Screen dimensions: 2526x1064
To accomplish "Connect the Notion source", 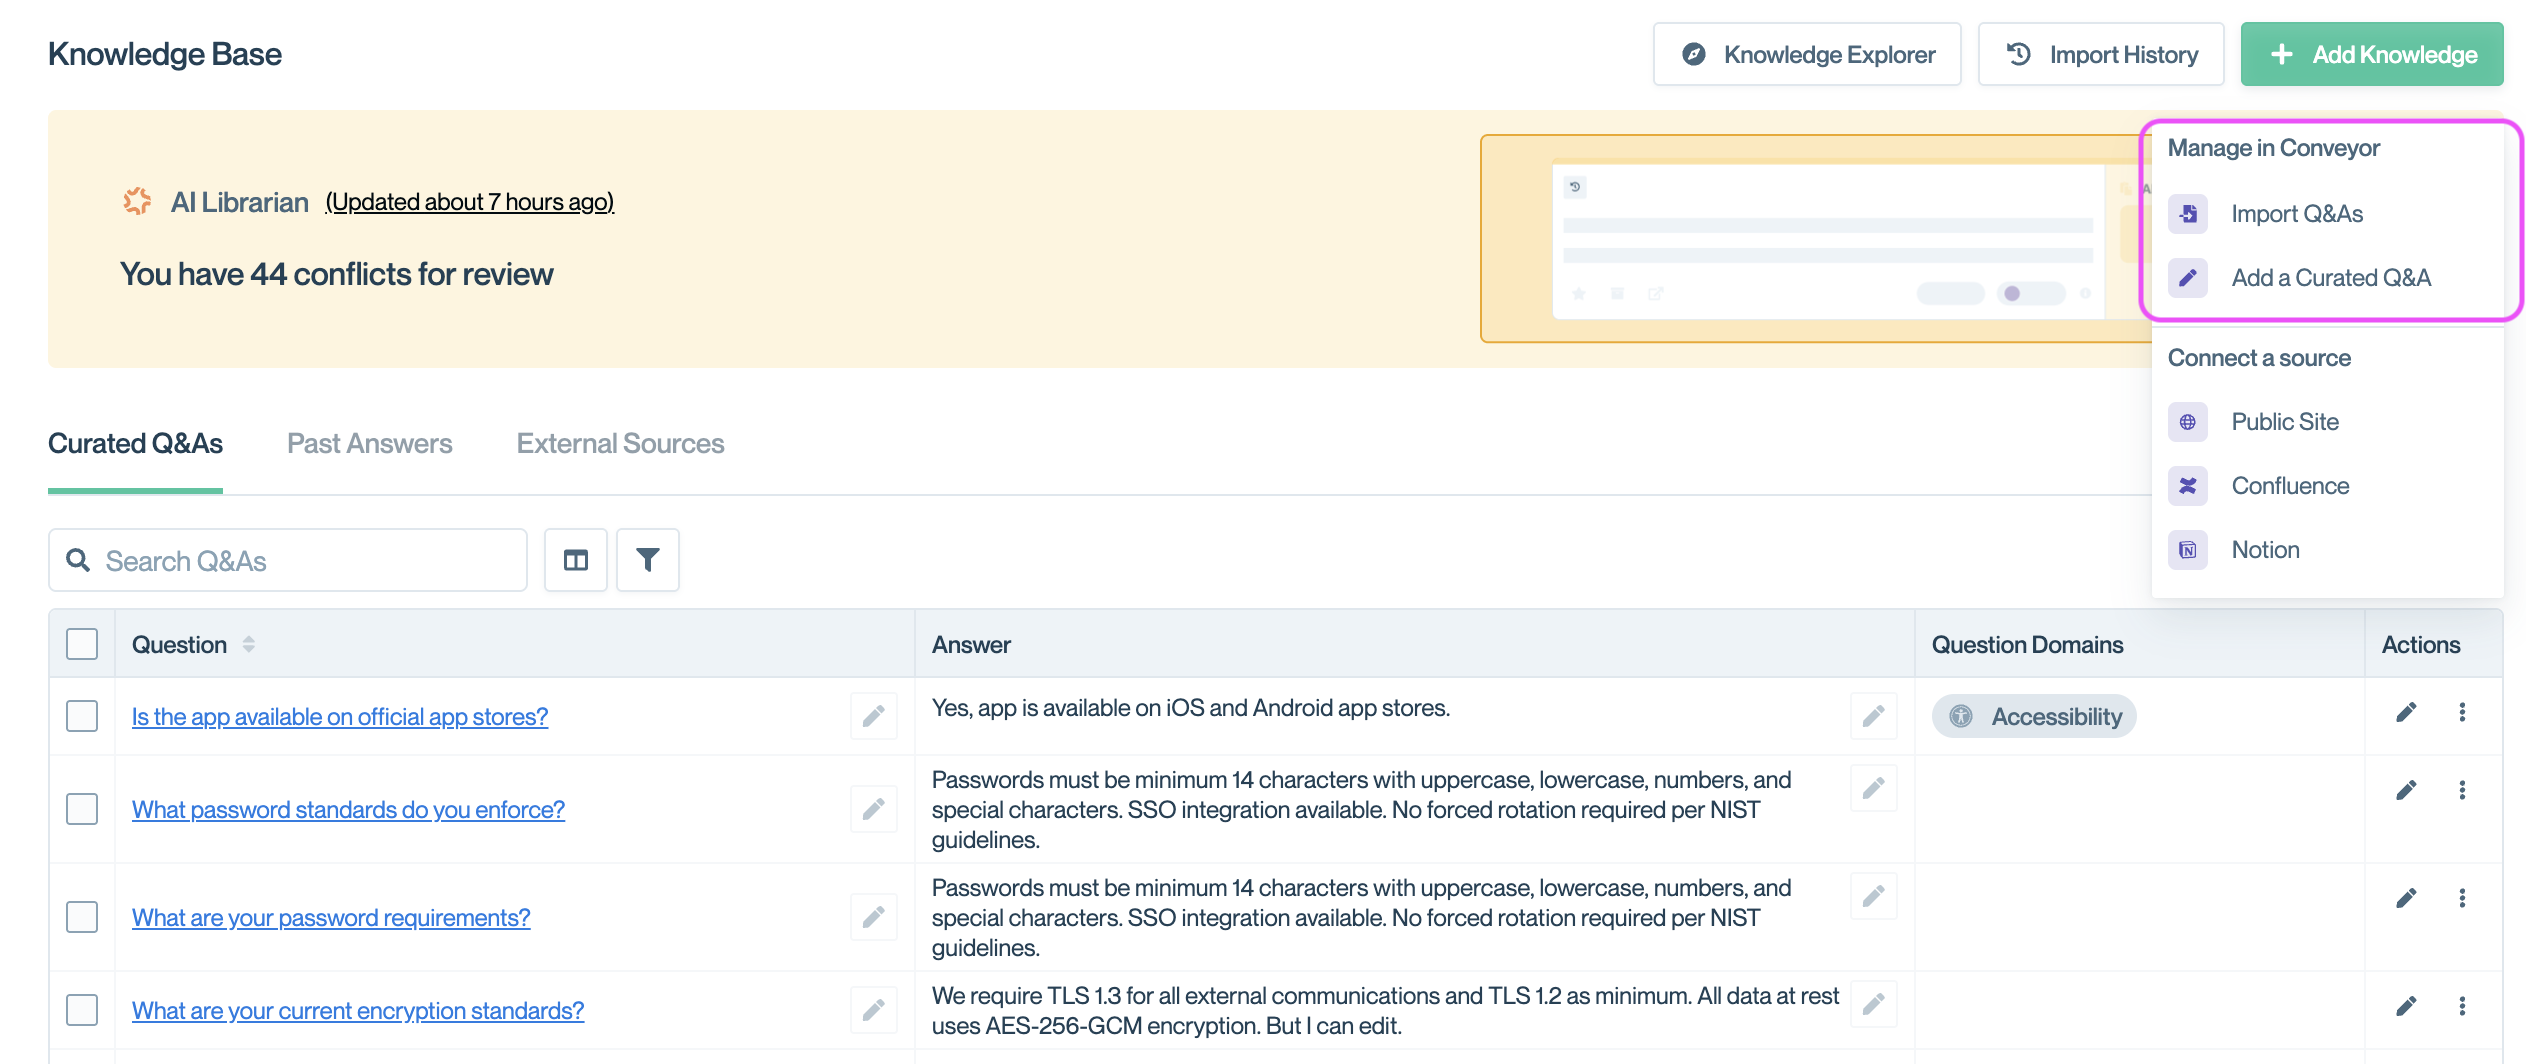I will point(2327,550).
